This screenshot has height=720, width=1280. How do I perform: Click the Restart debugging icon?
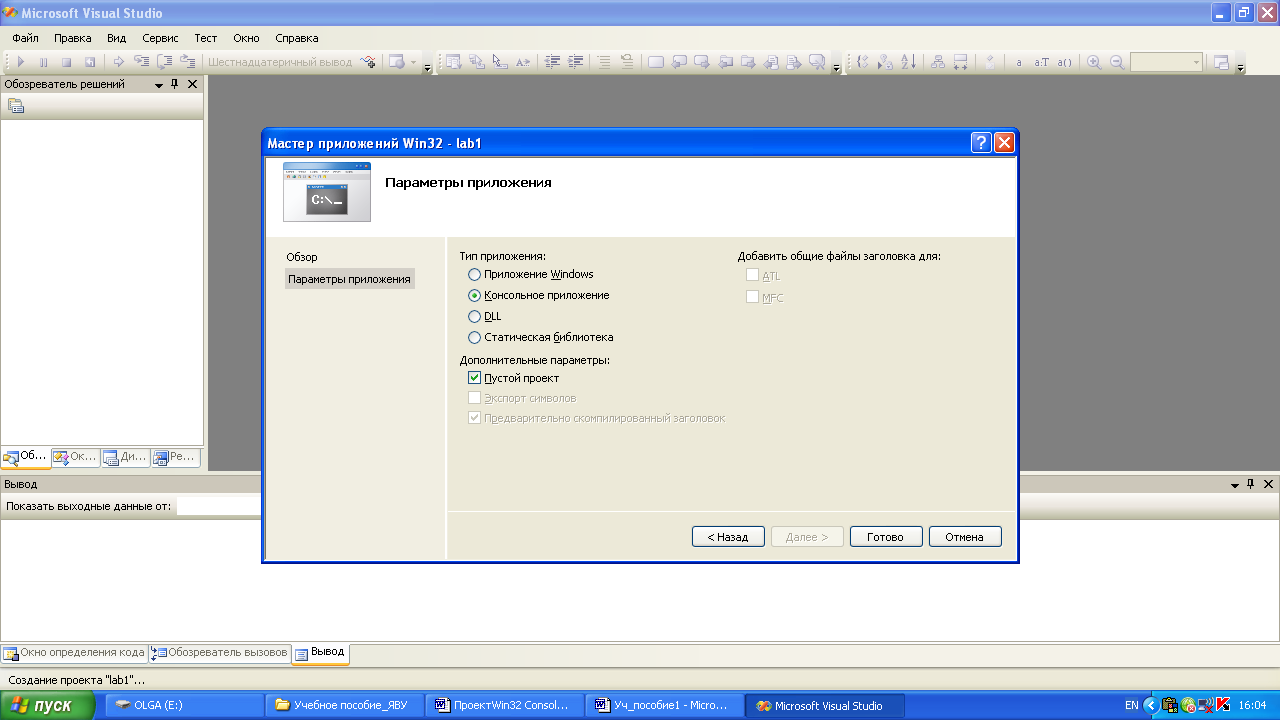[x=89, y=62]
